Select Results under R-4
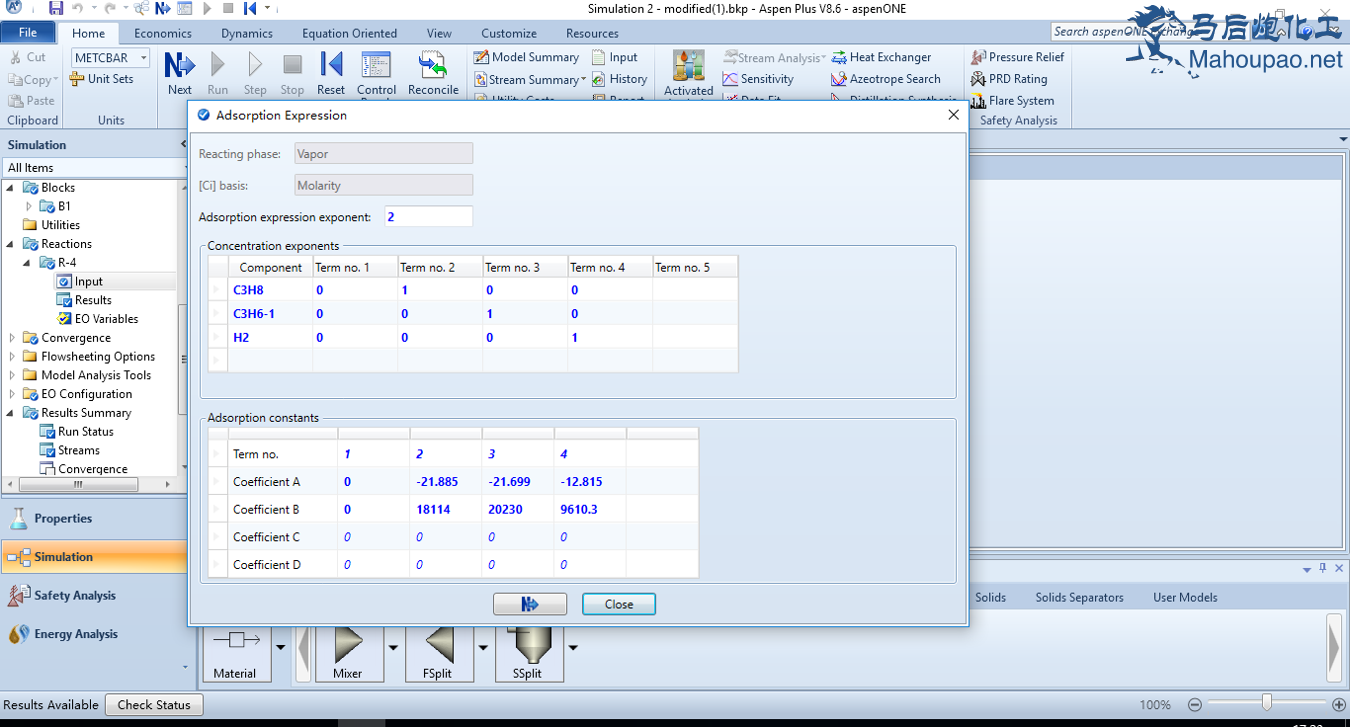Image resolution: width=1350 pixels, height=727 pixels. [x=93, y=300]
